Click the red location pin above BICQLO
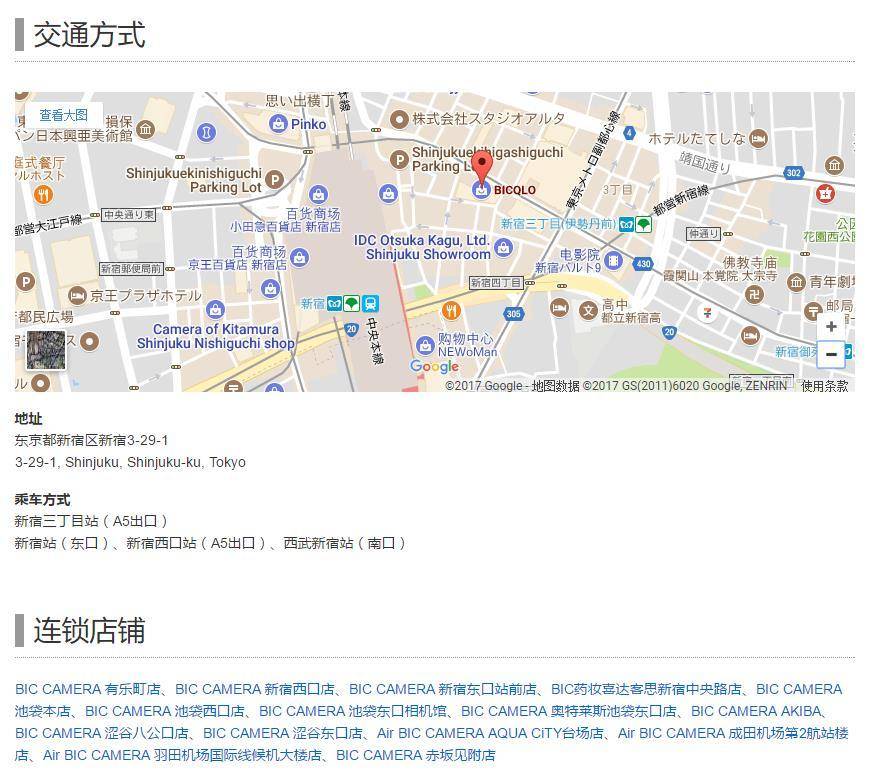Viewport: 871px width, 774px height. point(482,168)
